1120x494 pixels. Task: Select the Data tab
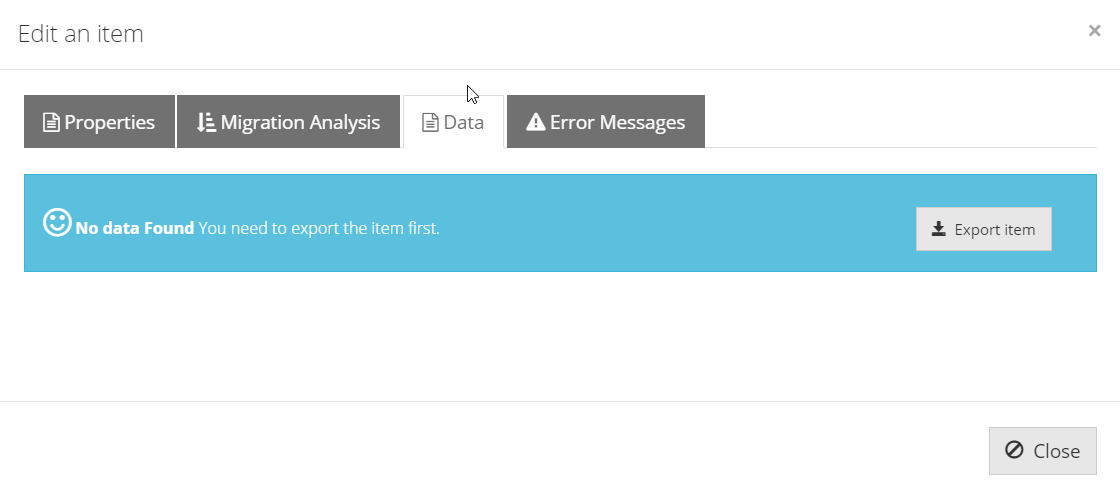tap(454, 121)
